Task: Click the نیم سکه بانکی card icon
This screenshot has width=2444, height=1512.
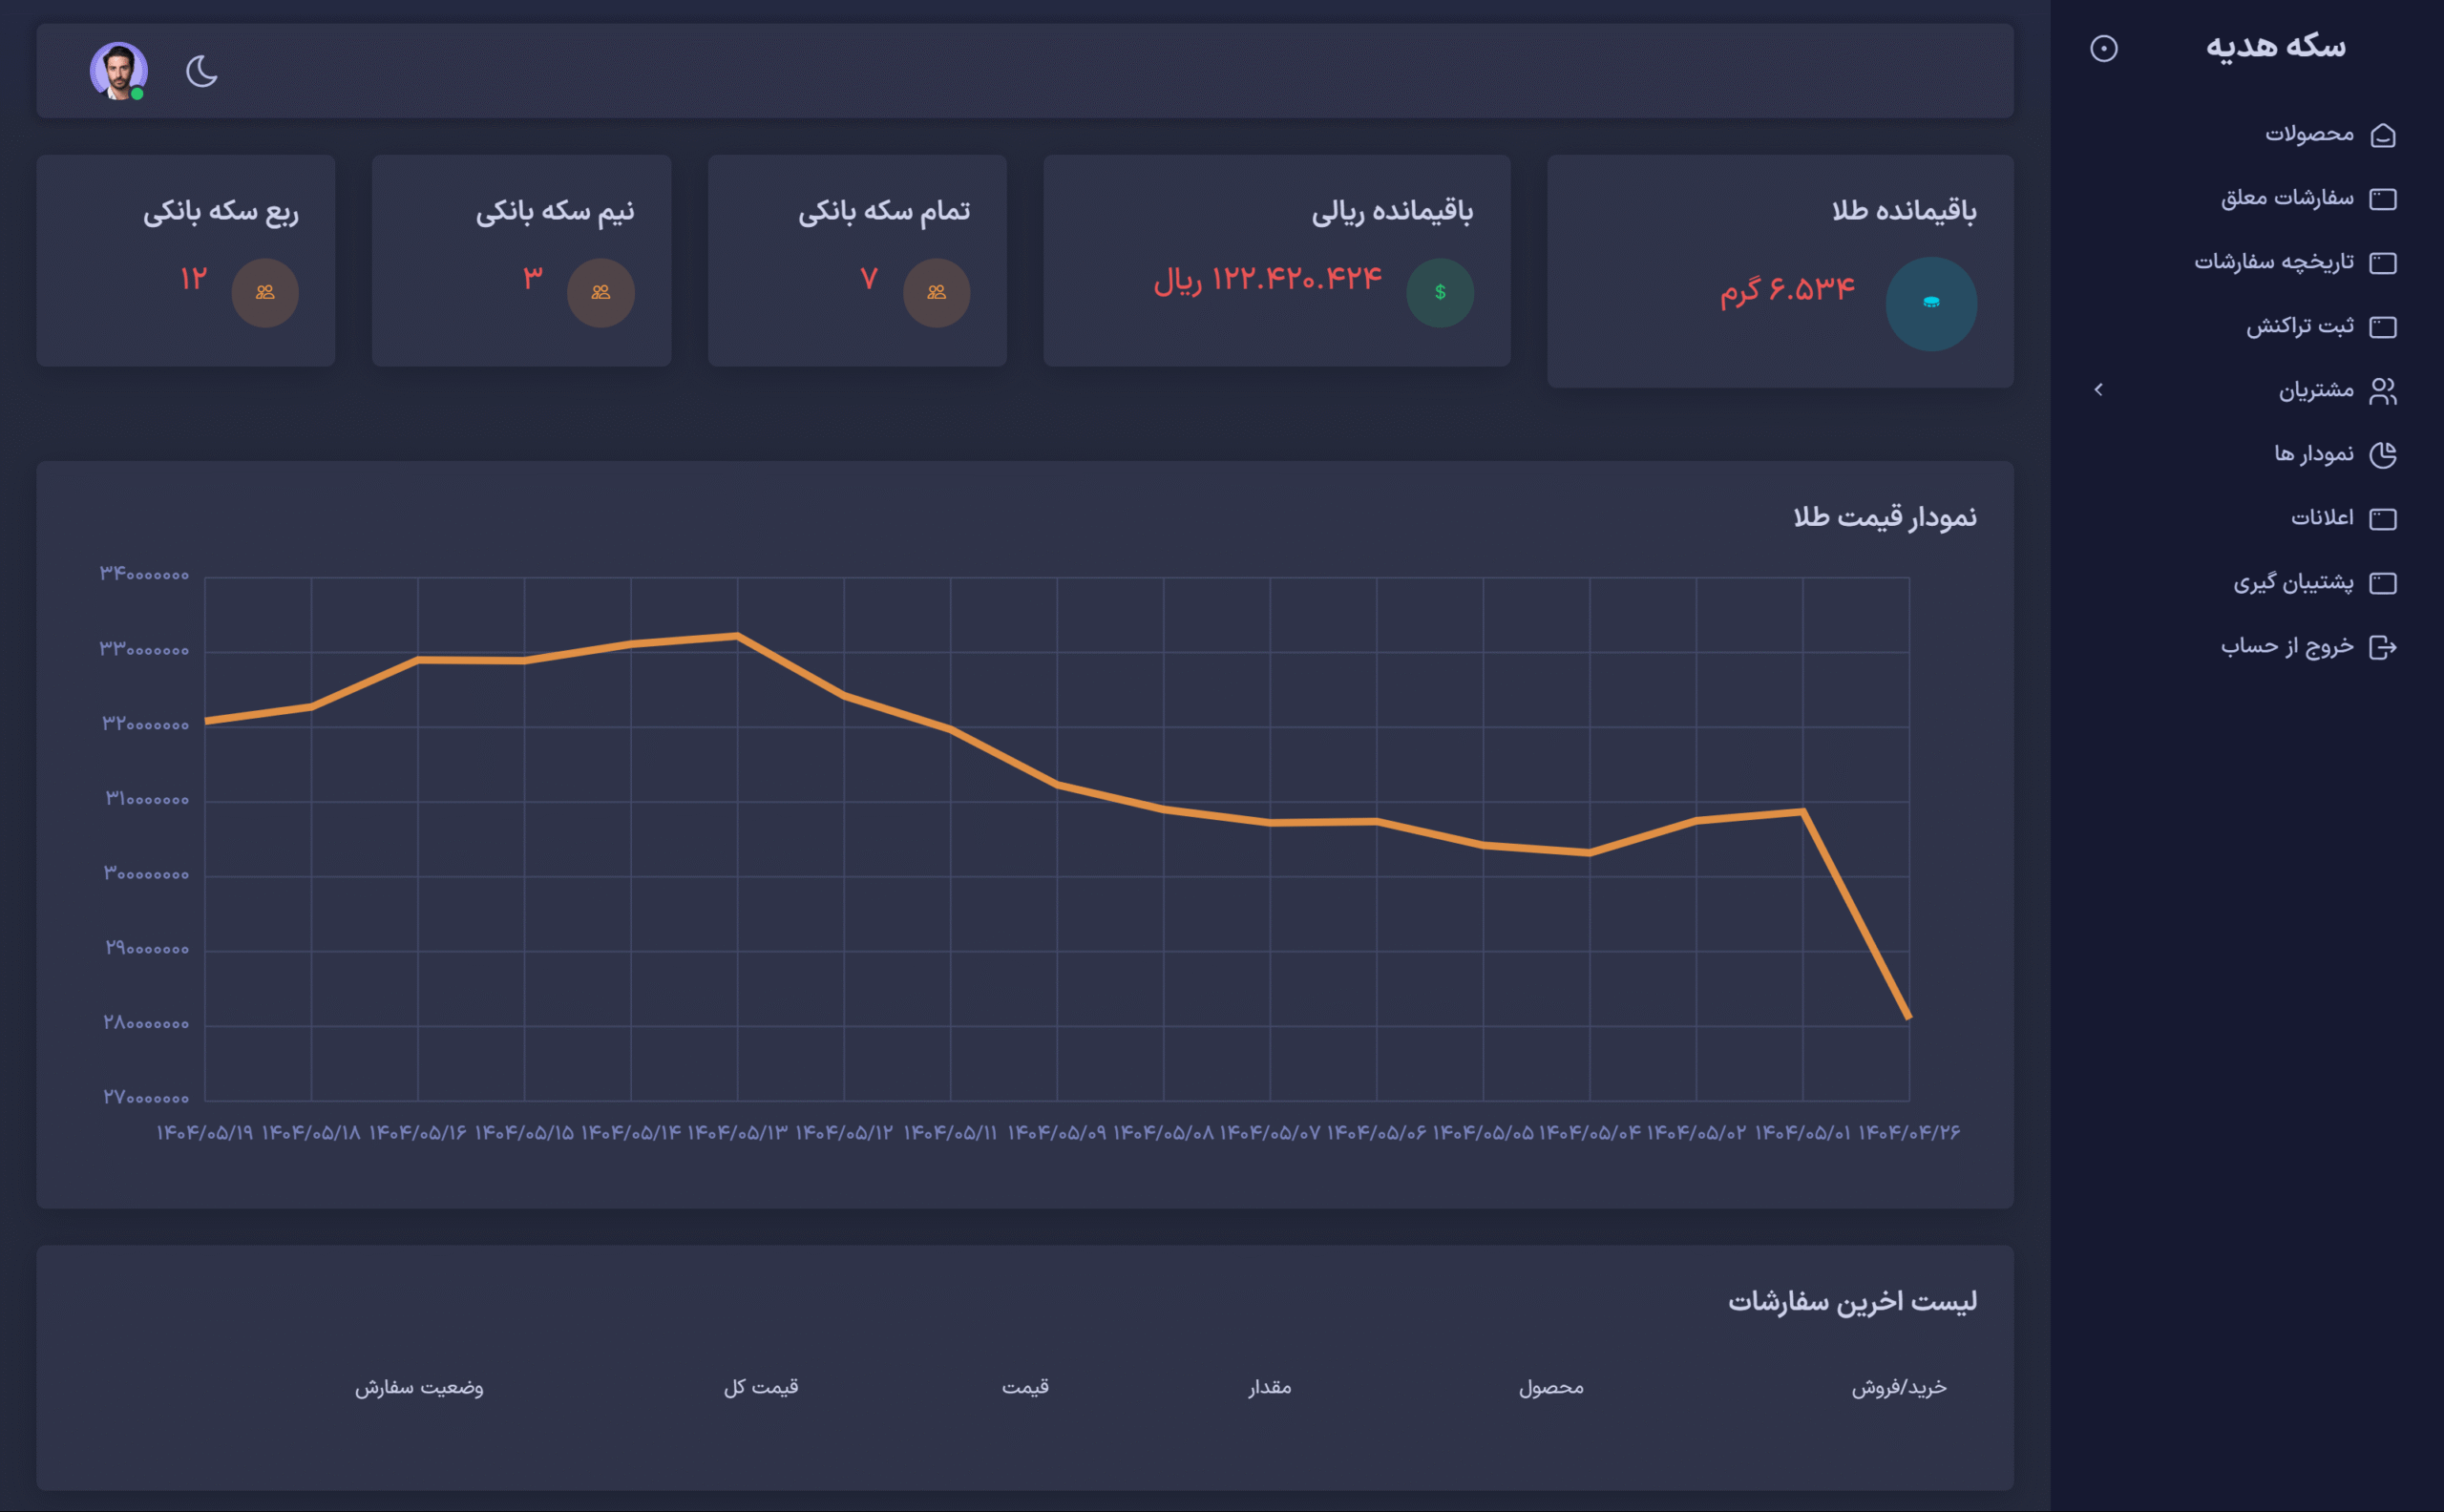Action: 600,292
